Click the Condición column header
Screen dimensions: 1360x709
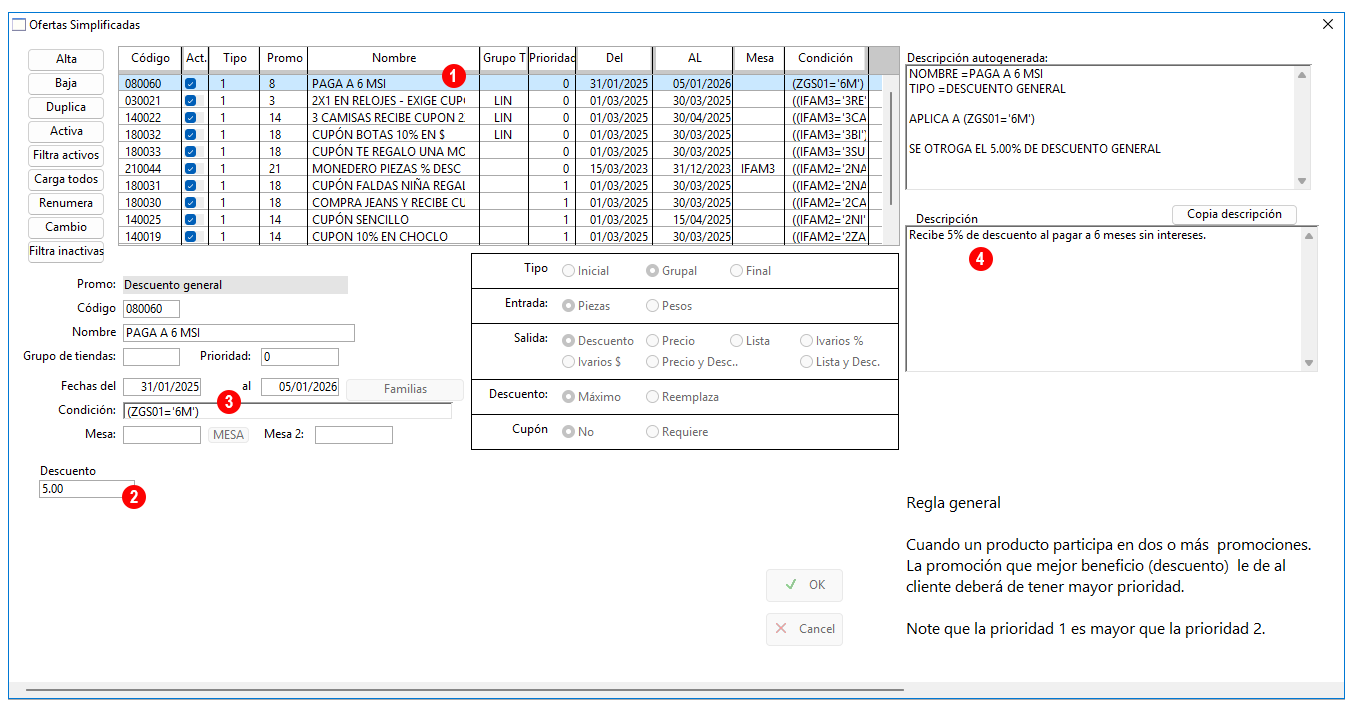point(826,59)
